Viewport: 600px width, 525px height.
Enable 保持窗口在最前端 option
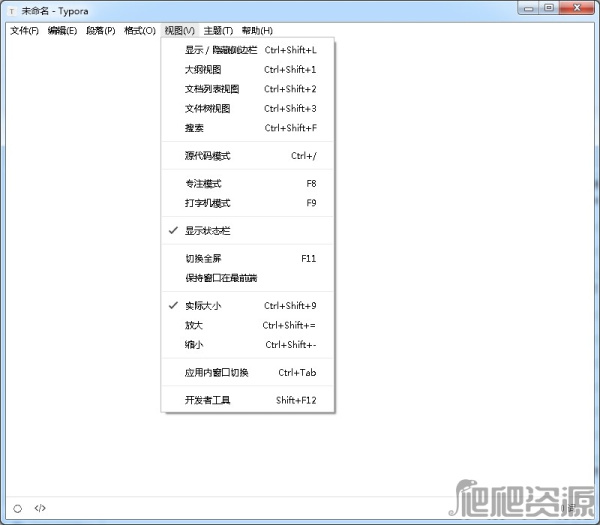[220, 278]
